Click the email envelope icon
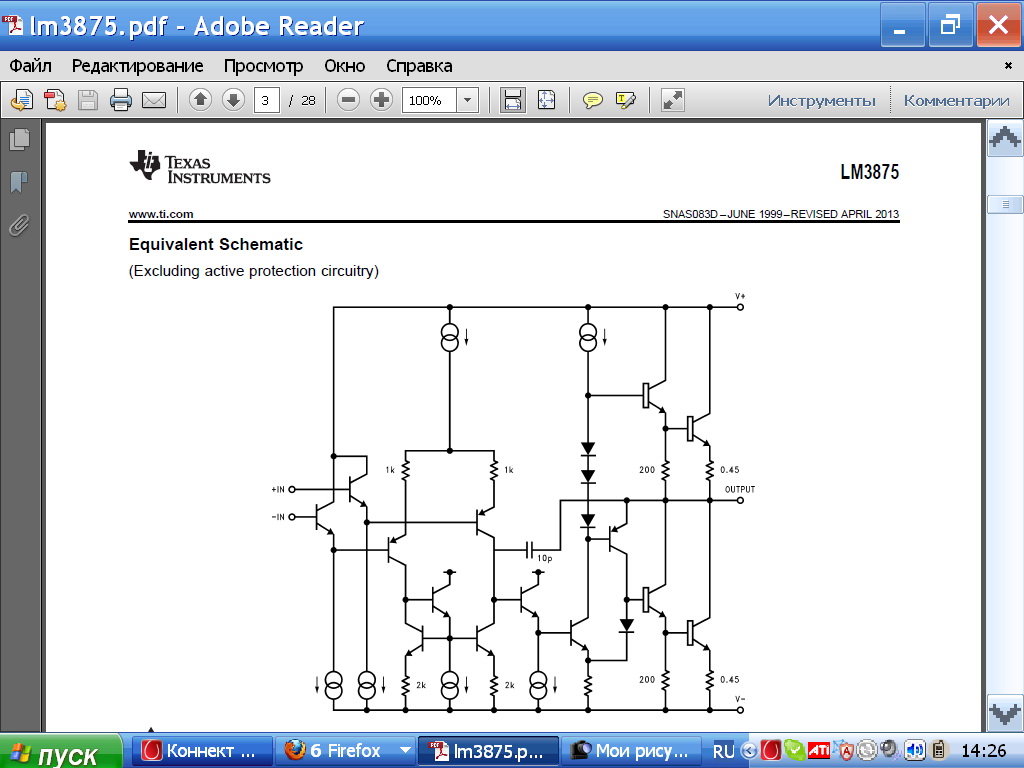 pos(153,100)
